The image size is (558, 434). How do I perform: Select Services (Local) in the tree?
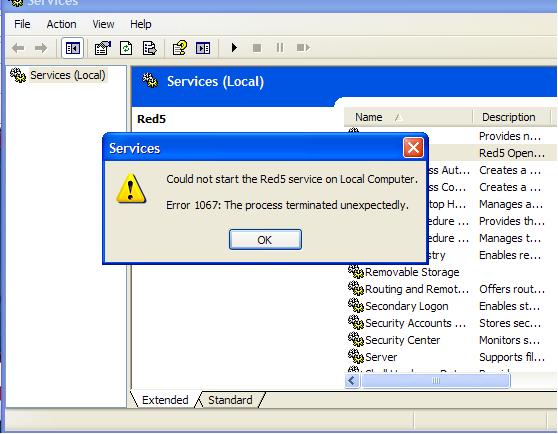pos(68,75)
